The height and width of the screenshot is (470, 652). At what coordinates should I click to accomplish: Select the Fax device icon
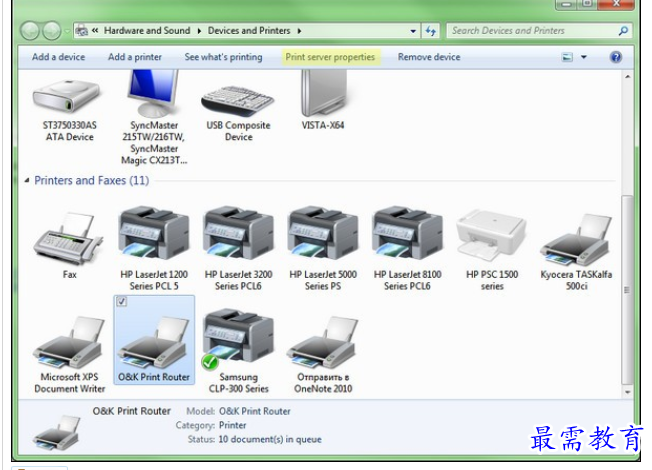coord(69,239)
